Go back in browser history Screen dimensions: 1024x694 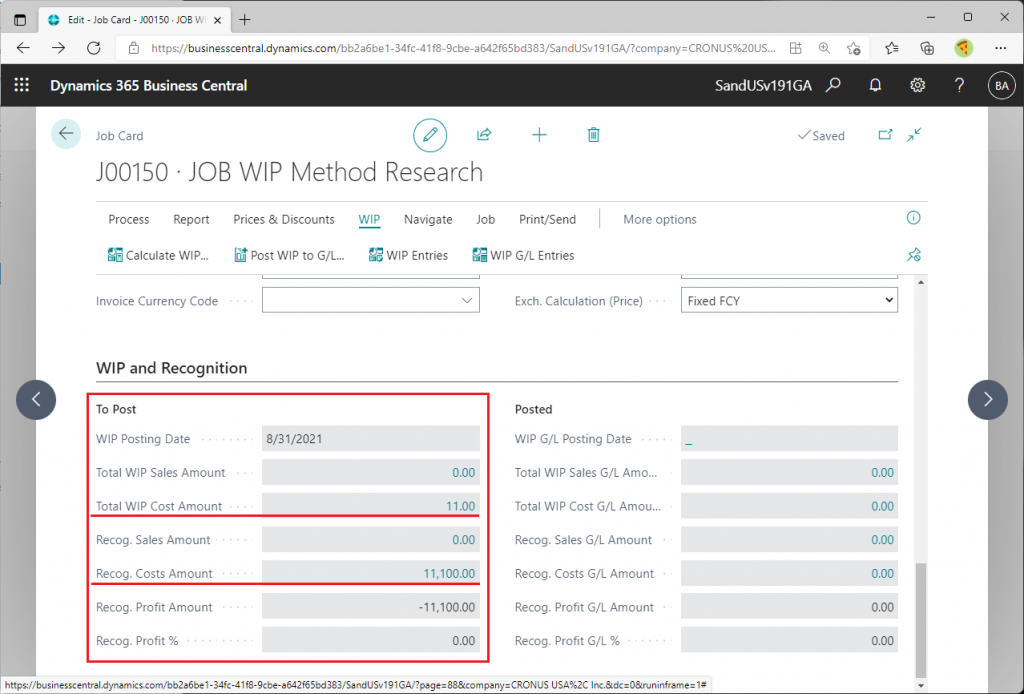[24, 48]
